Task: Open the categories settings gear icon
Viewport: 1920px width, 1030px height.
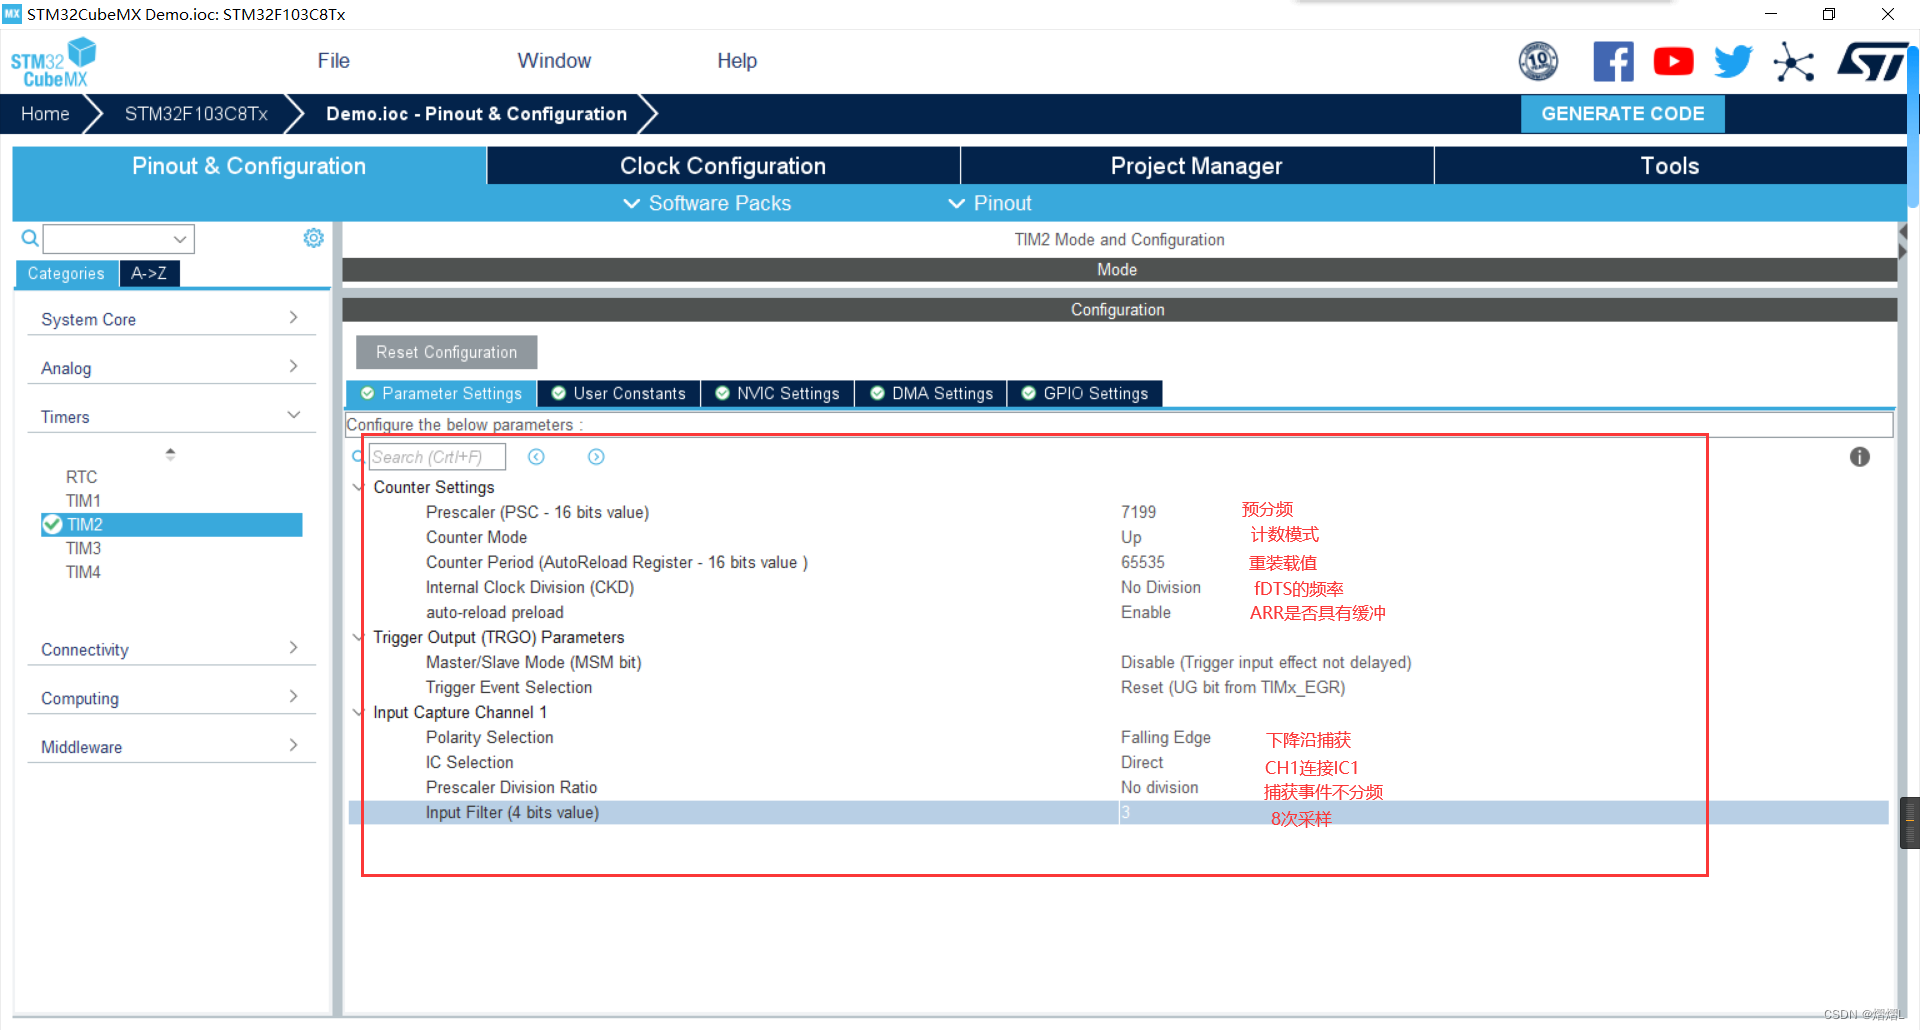Action: pos(313,238)
